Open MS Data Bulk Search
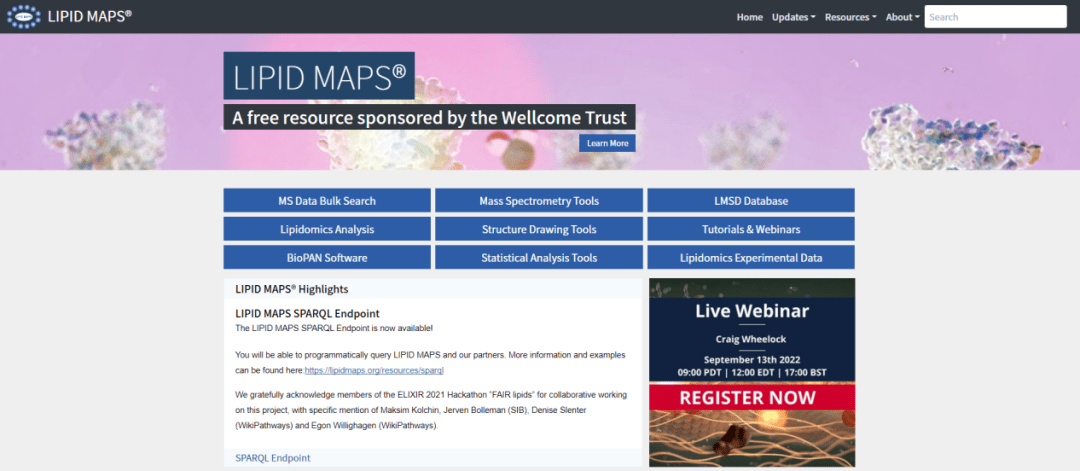 327,201
